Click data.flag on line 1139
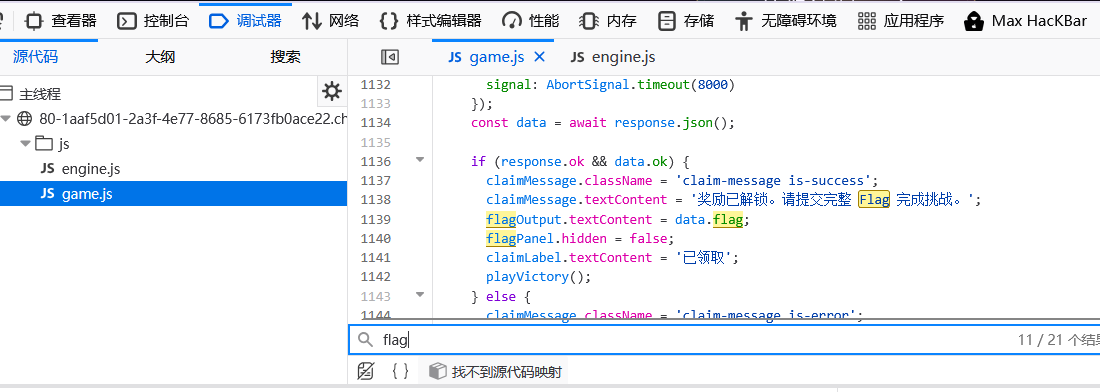The image size is (1100, 392). (709, 219)
